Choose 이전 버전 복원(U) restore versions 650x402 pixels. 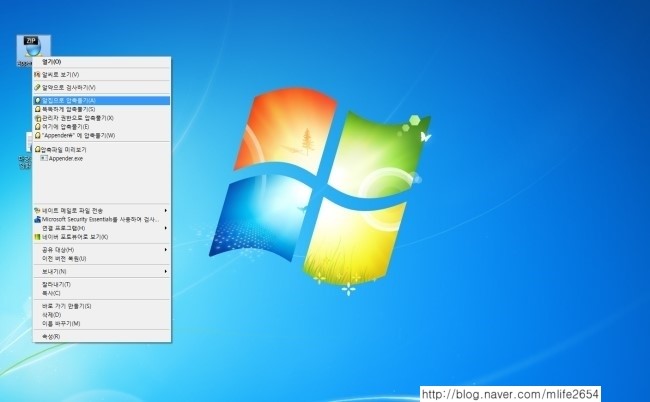pyautogui.click(x=102, y=258)
